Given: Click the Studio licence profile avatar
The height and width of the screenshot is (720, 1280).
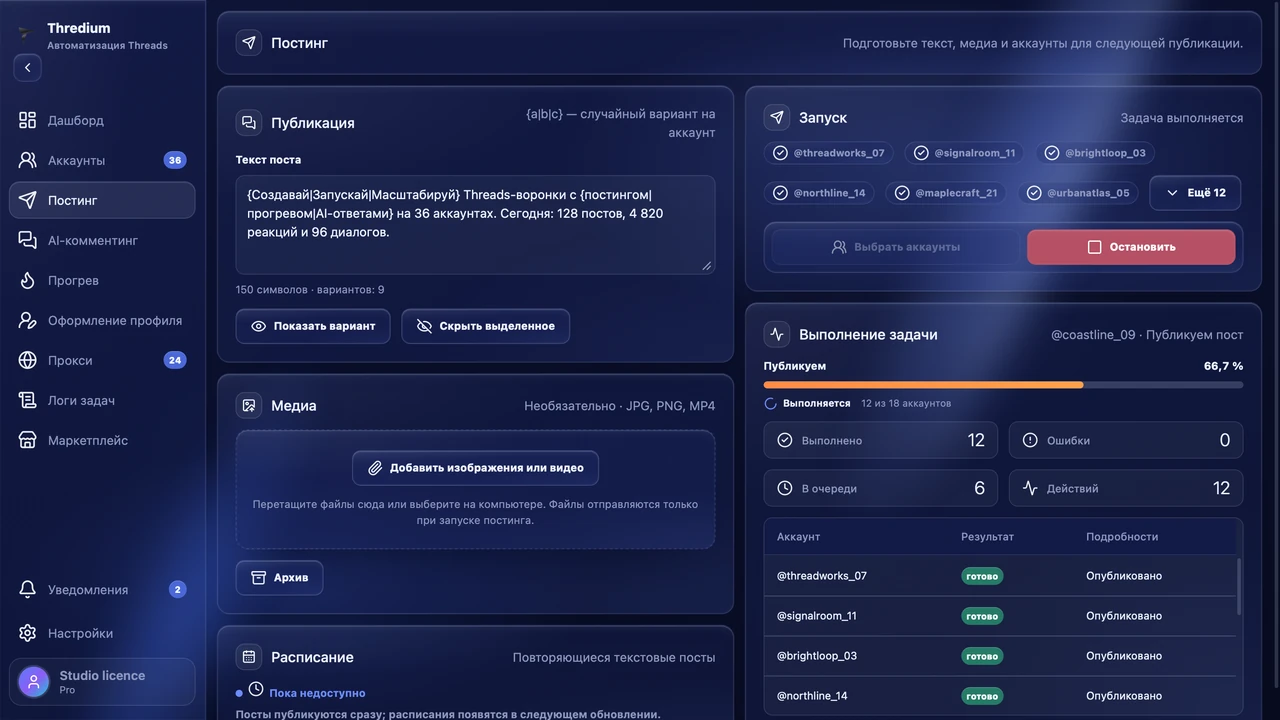Looking at the screenshot, I should 34,682.
